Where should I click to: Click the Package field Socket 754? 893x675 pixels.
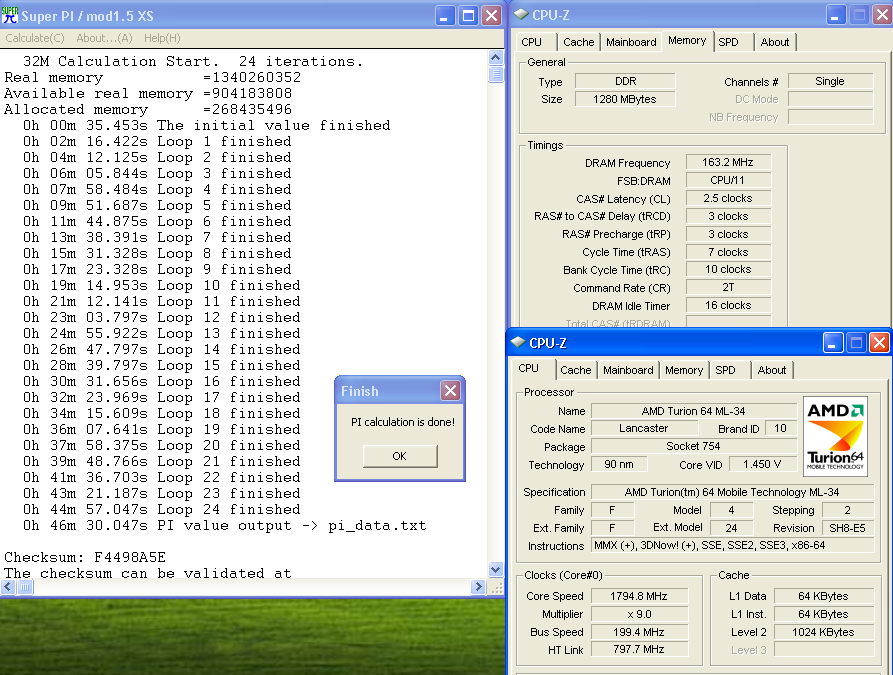(694, 447)
